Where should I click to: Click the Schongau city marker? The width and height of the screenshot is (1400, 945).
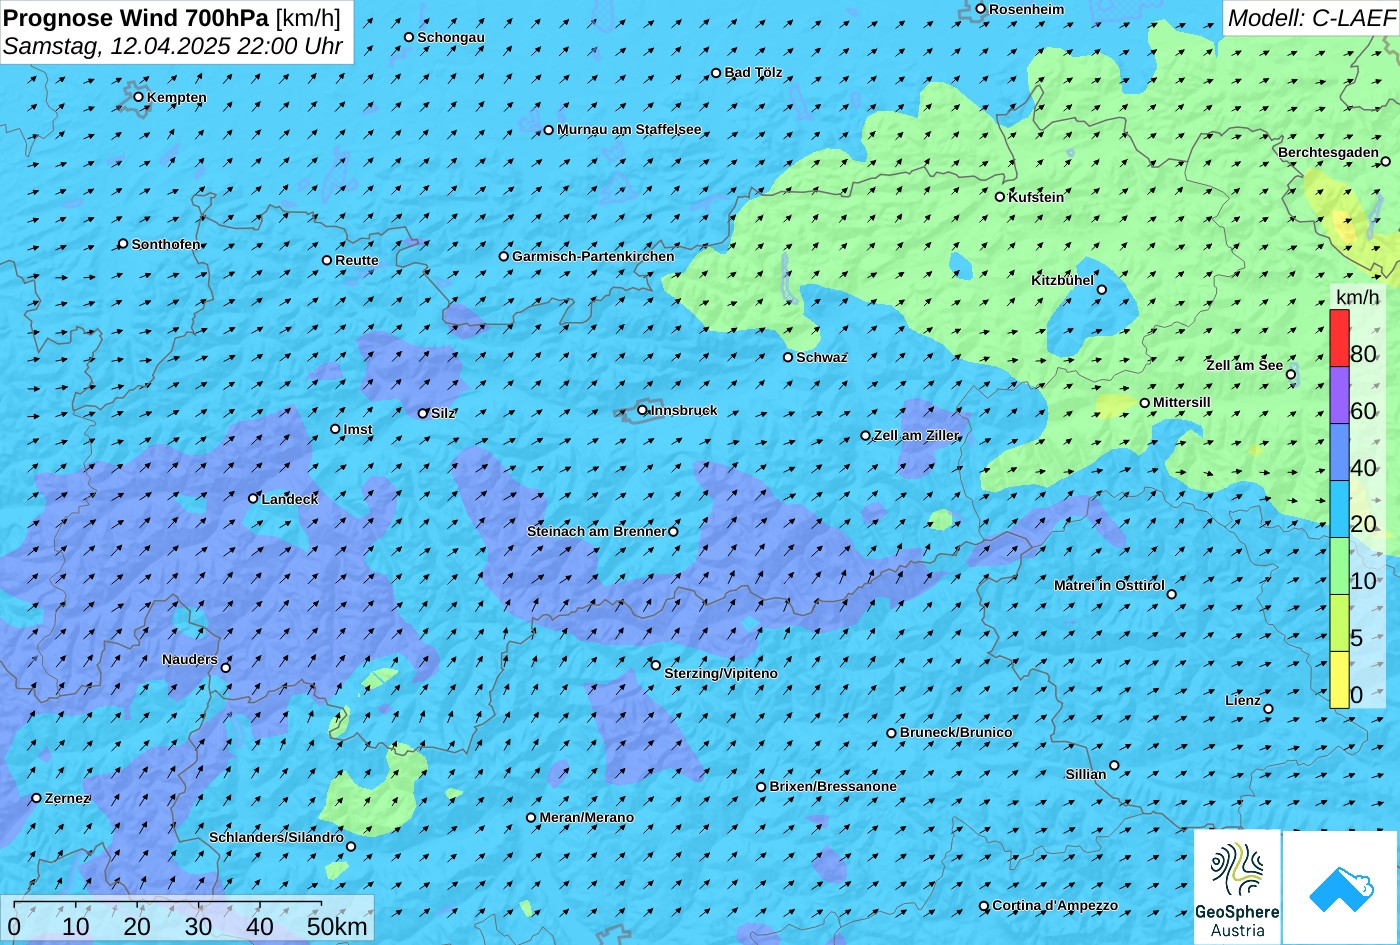(409, 37)
